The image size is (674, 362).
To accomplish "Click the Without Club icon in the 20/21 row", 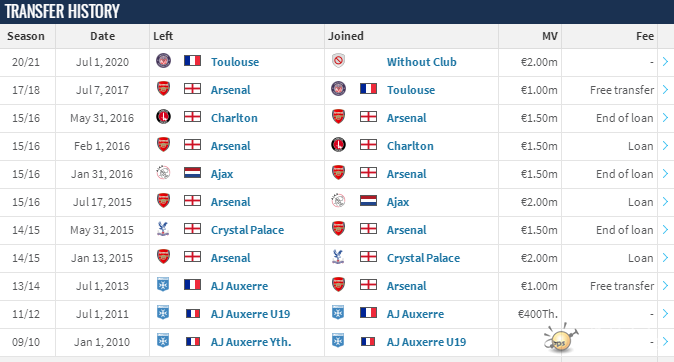I will pos(339,61).
